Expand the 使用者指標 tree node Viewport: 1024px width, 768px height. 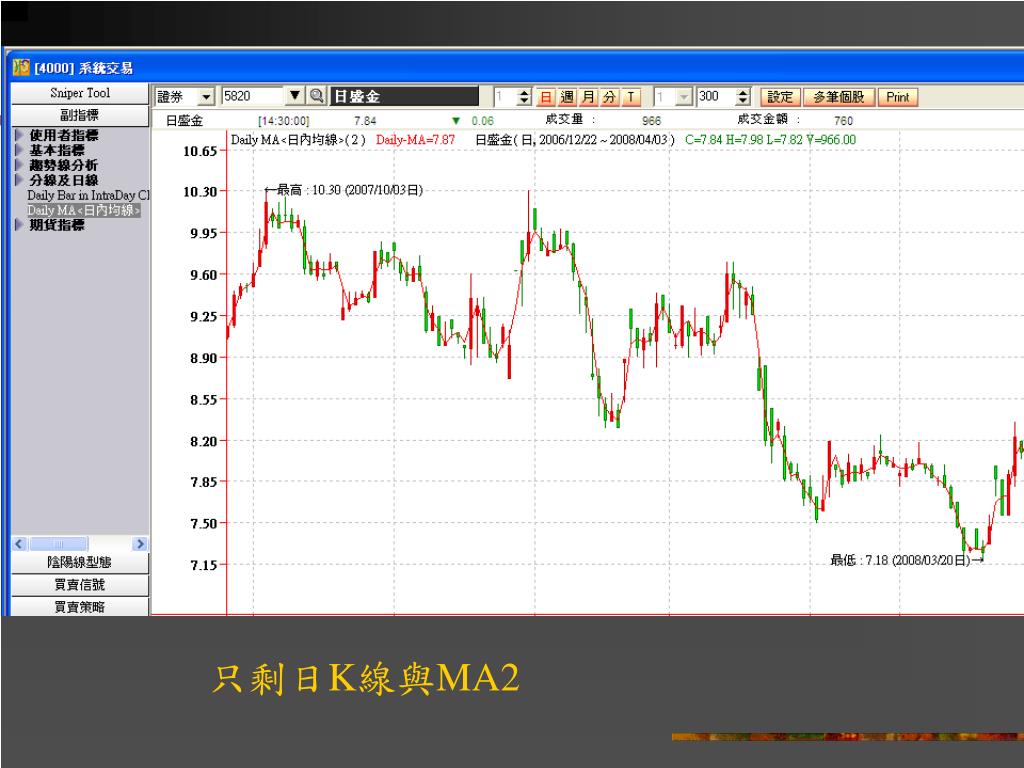coord(18,135)
